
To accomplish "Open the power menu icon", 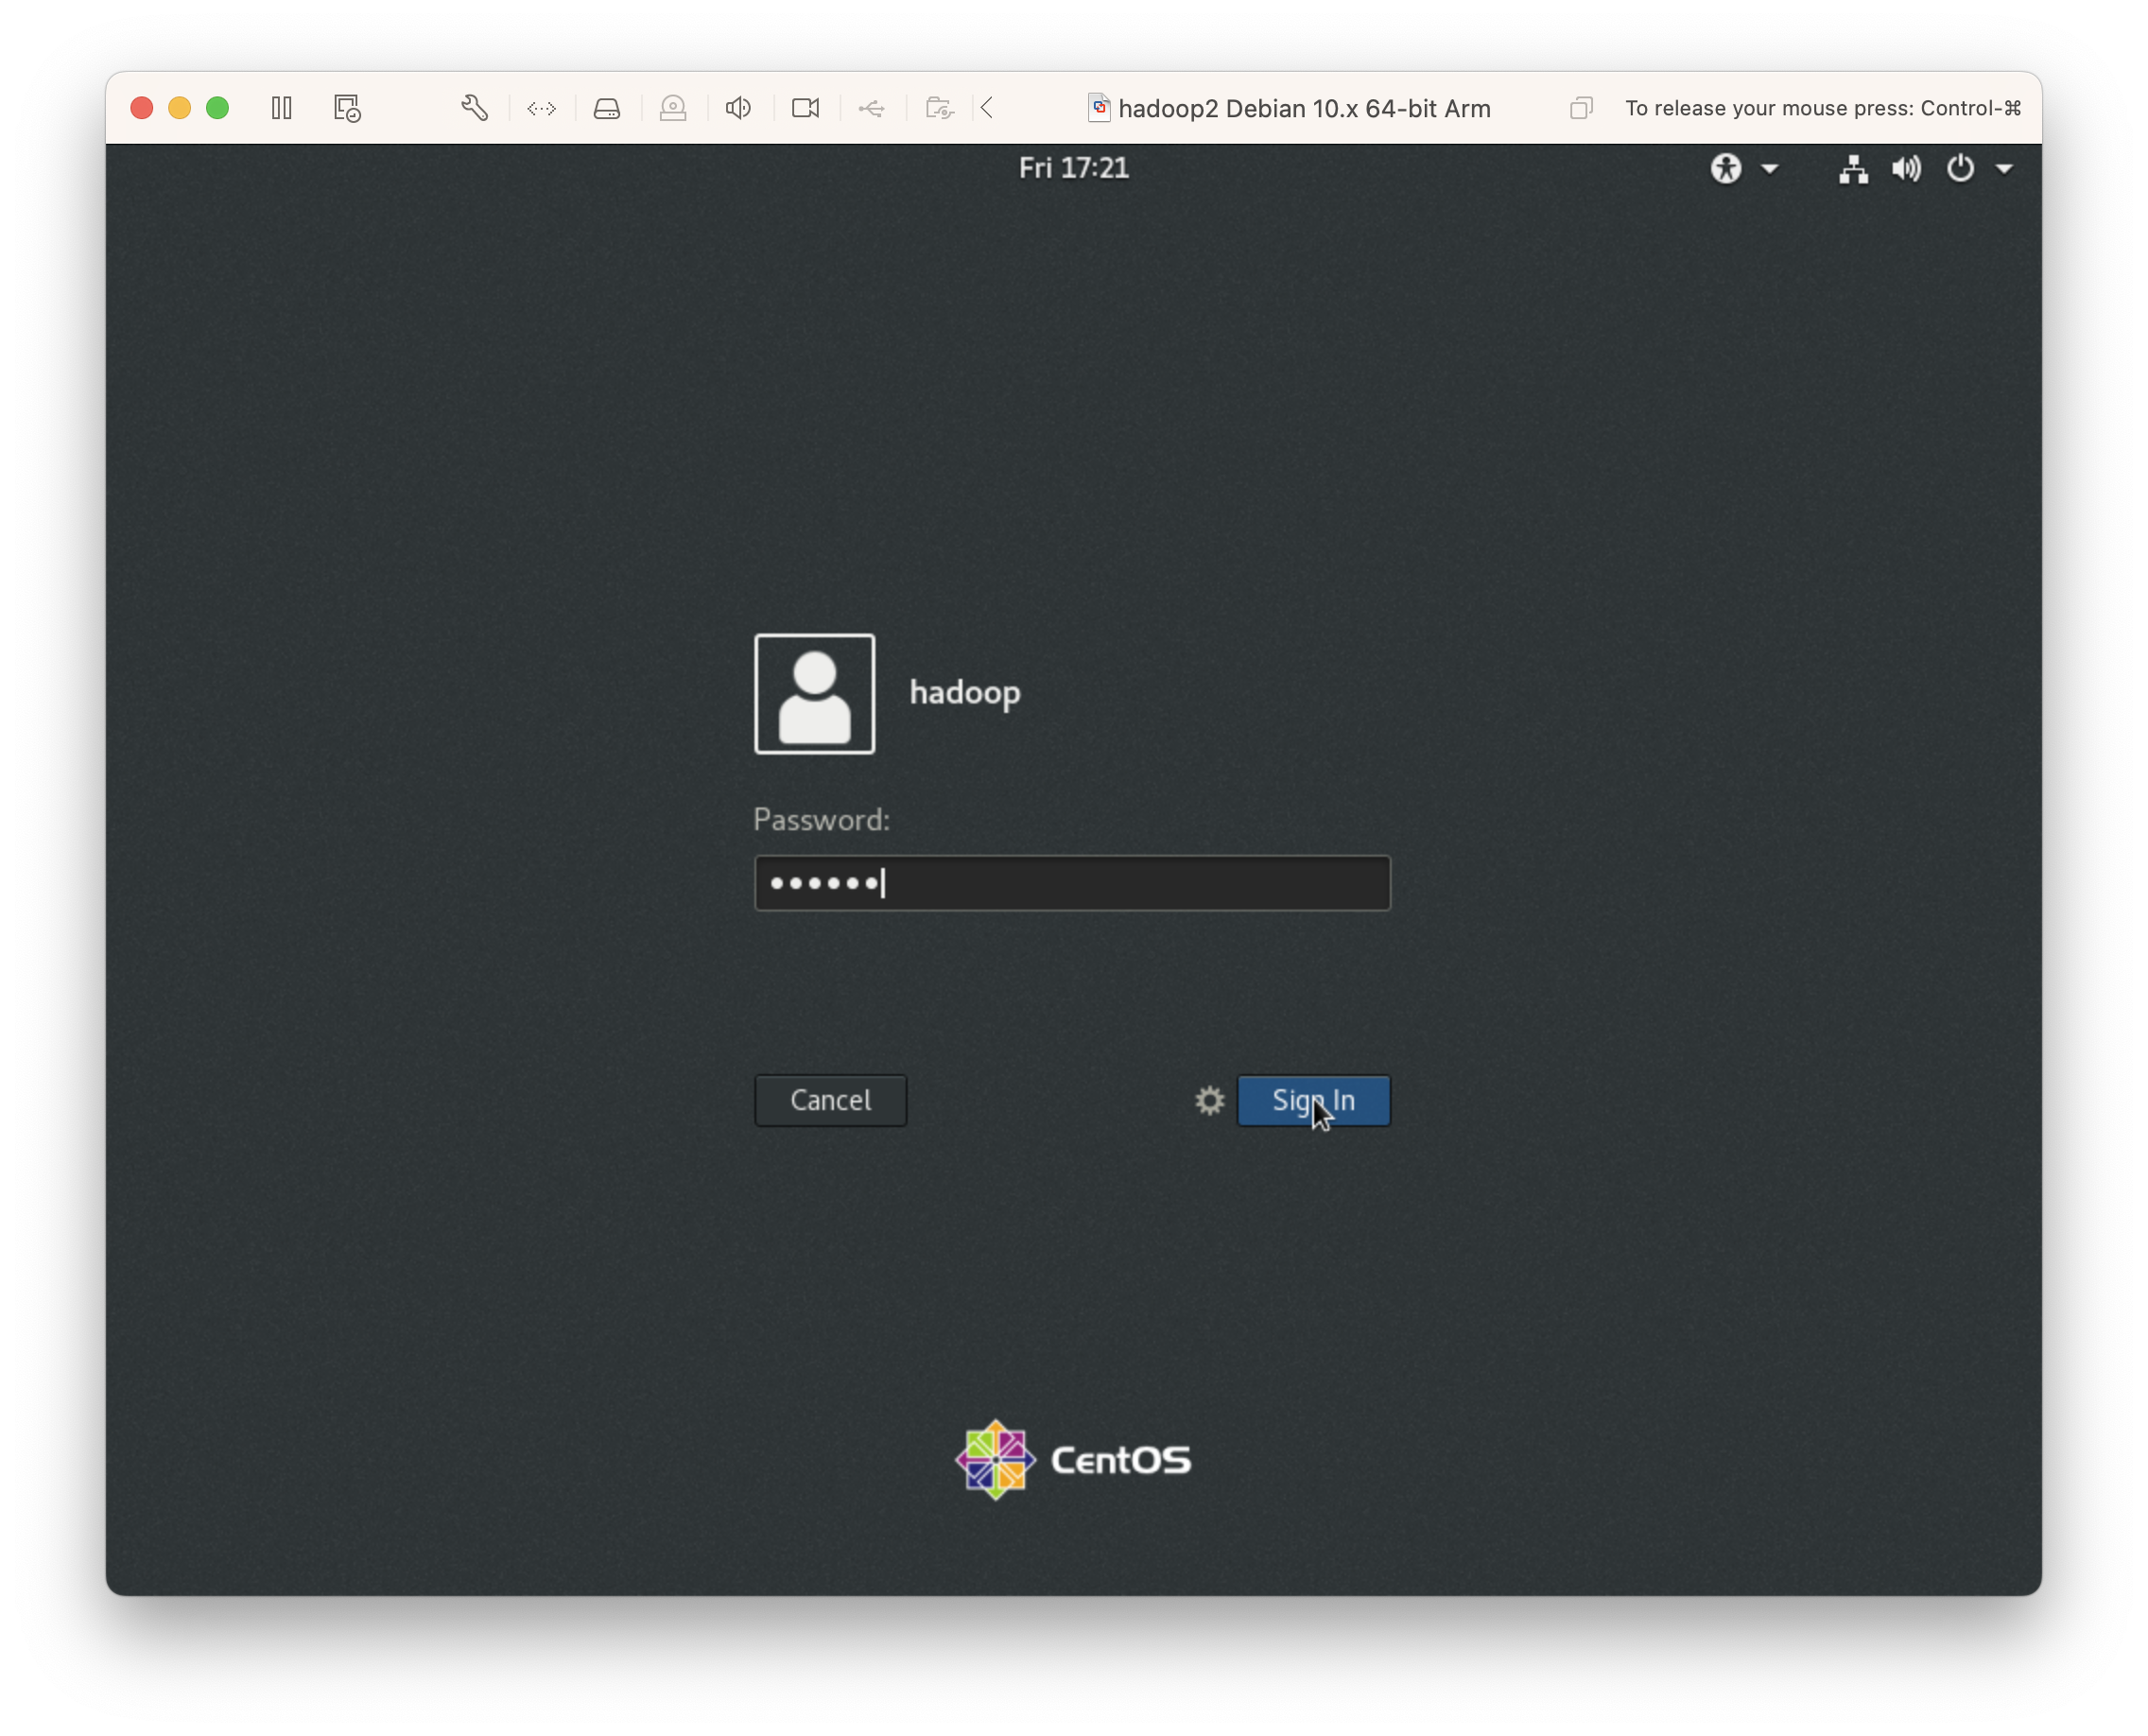I will (1960, 168).
